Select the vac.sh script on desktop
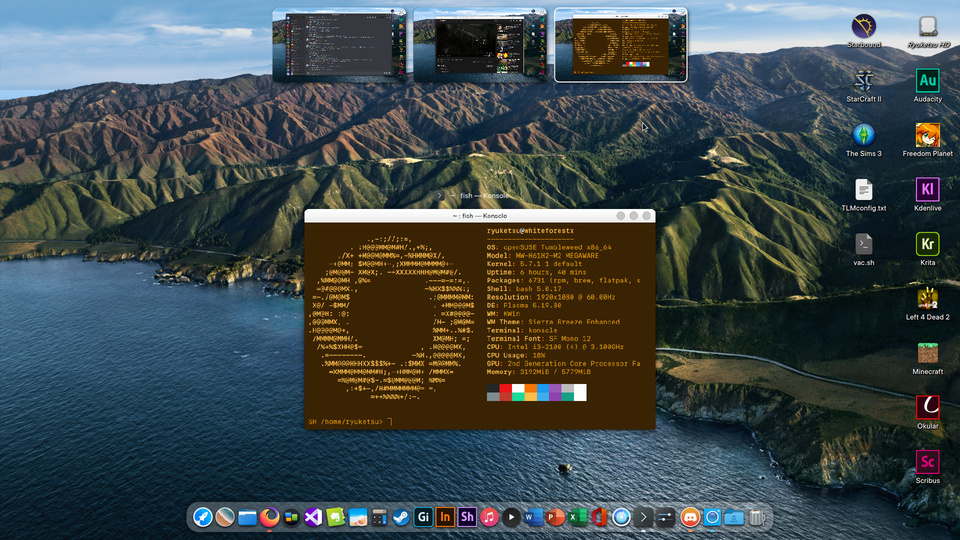 (x=864, y=244)
